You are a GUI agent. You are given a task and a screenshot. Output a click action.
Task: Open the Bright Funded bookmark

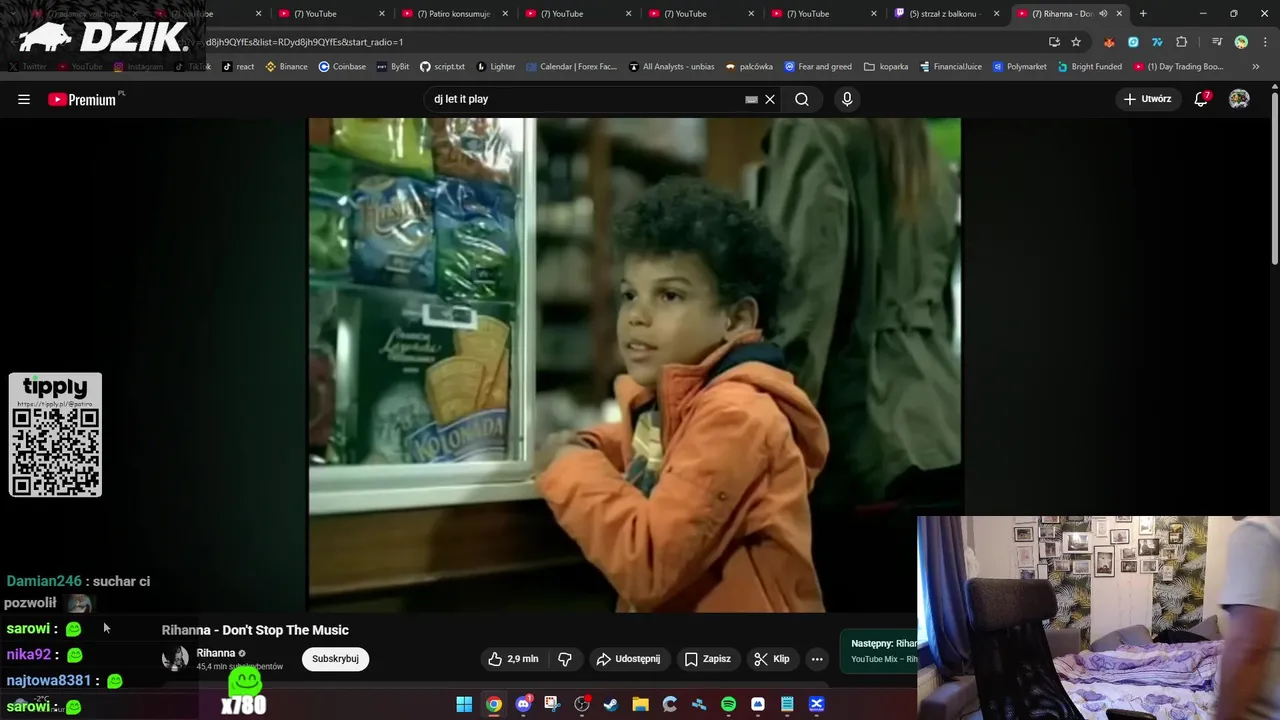pos(1089,67)
